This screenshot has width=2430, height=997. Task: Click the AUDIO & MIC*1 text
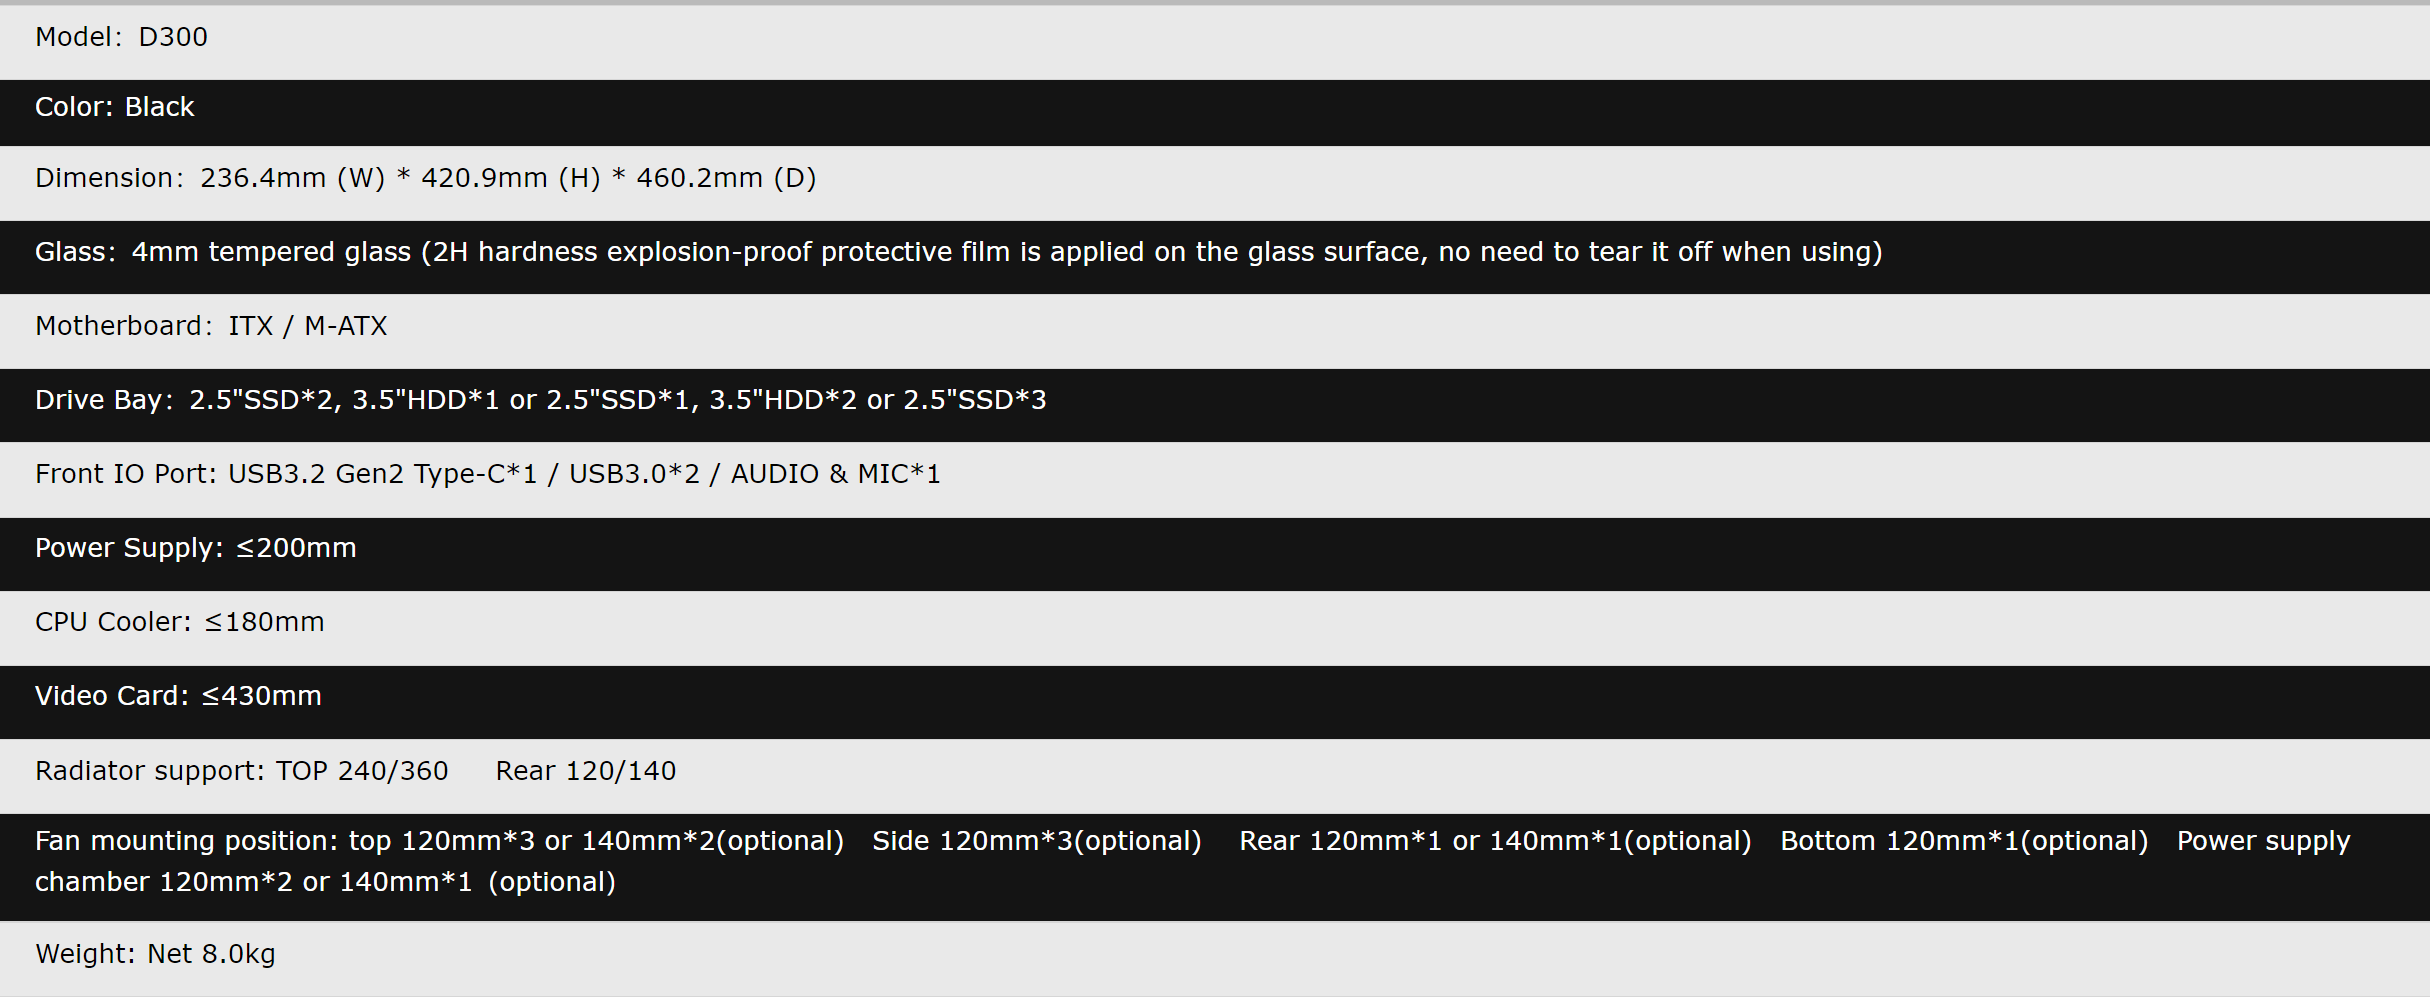point(835,475)
